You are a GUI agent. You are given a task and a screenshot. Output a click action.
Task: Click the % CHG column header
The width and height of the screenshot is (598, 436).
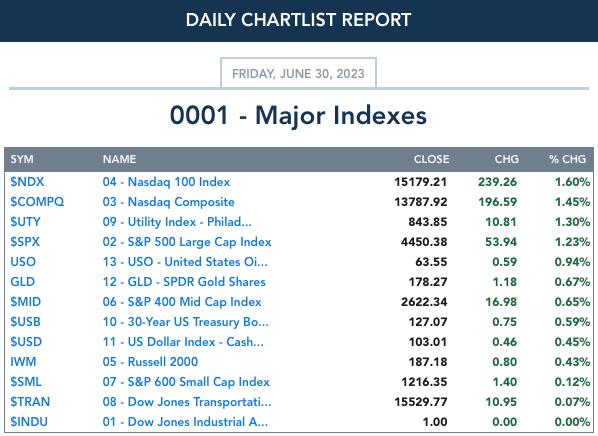coord(567,159)
